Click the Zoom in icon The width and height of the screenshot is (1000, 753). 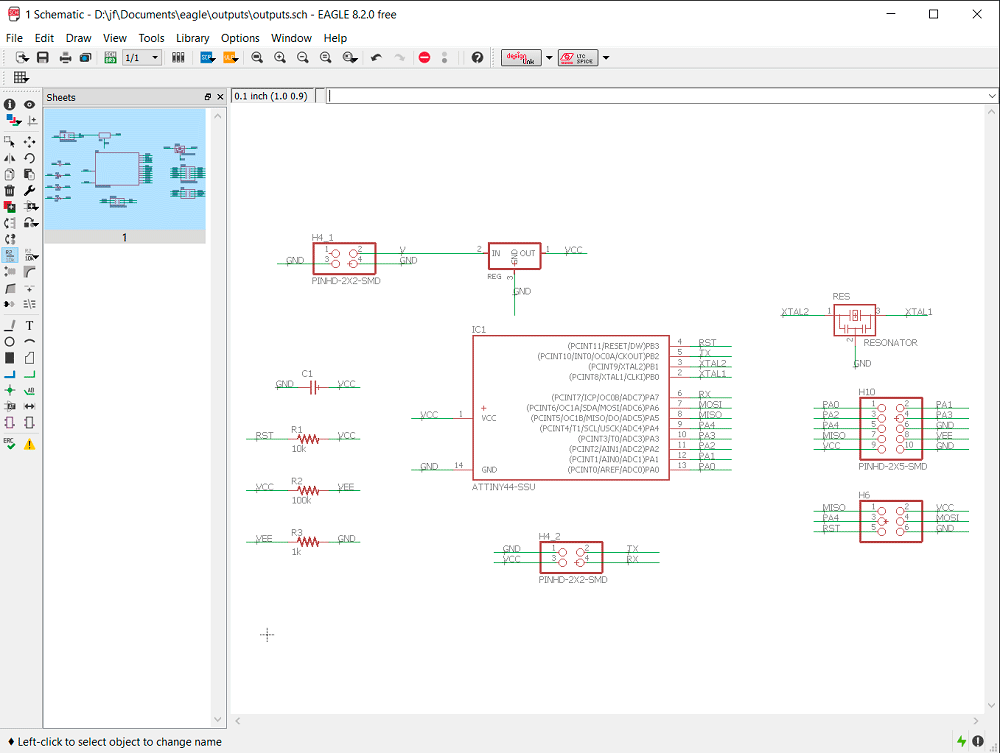coord(280,57)
